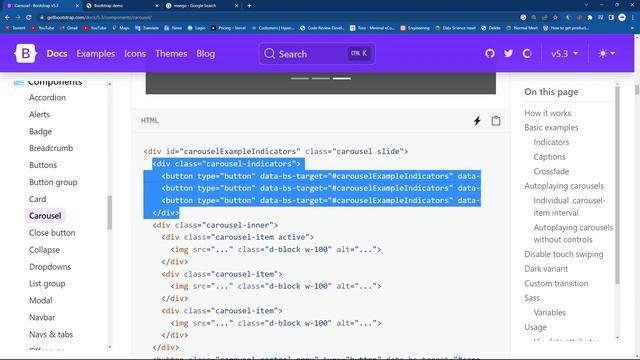
Task: Close the mango Google Search tab
Action: point(237,6)
